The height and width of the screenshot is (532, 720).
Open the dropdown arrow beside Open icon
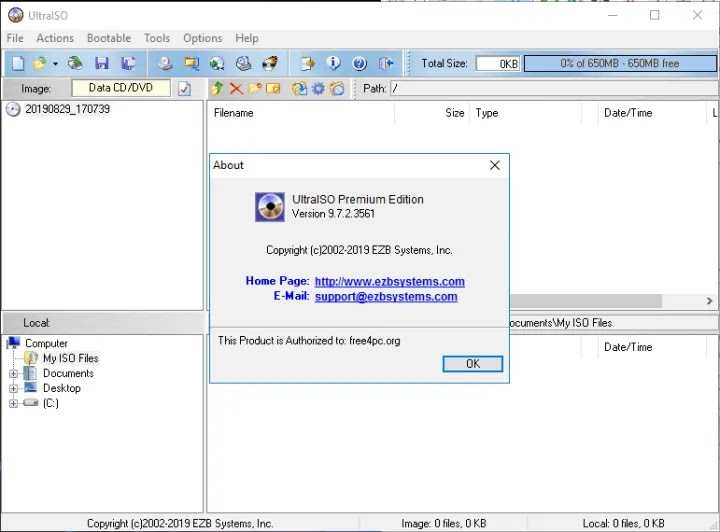(x=55, y=64)
